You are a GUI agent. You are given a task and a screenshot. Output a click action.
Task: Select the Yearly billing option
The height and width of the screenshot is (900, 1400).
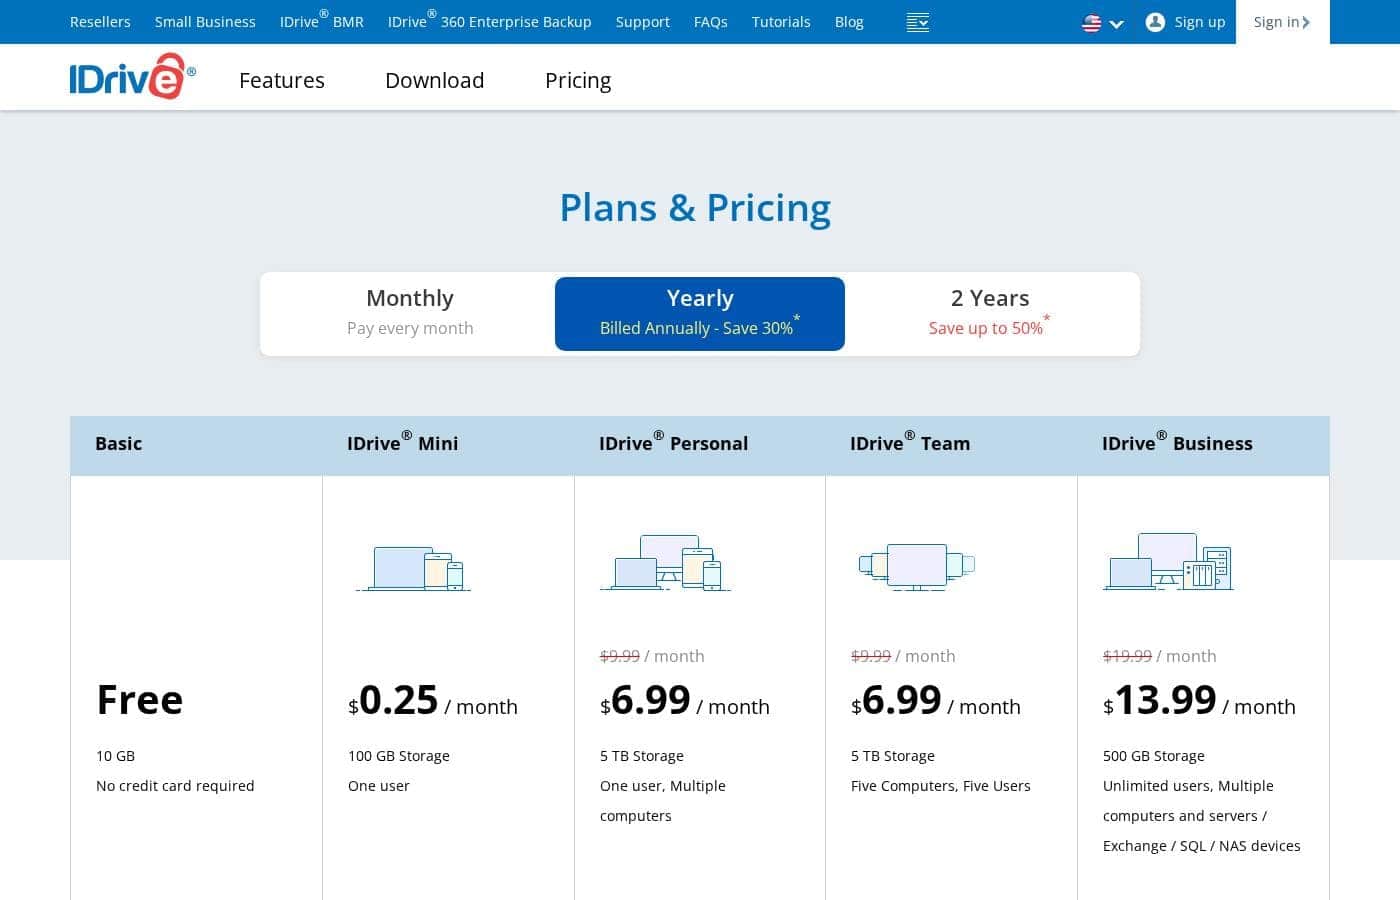pyautogui.click(x=700, y=313)
